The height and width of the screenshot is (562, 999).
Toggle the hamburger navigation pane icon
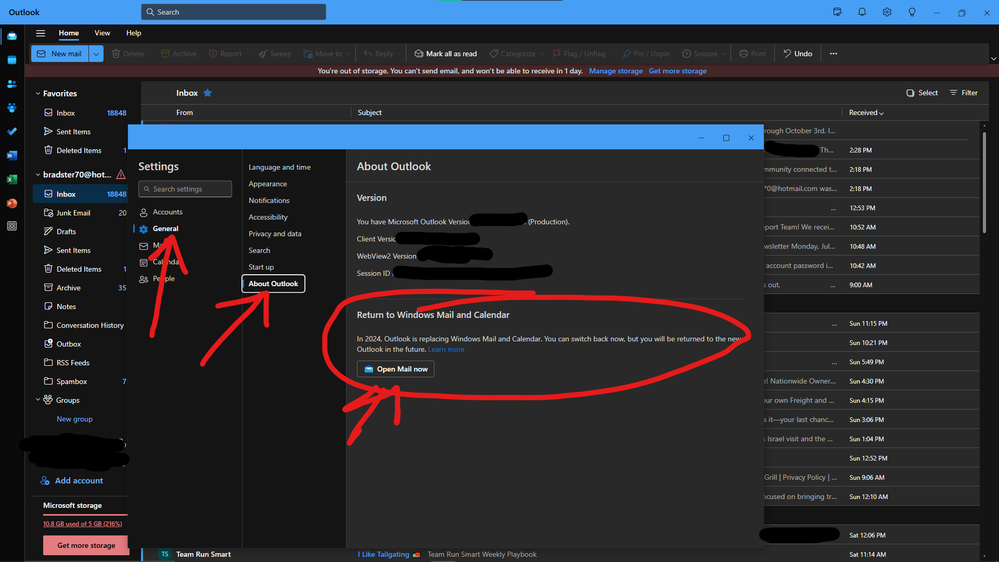pyautogui.click(x=40, y=33)
